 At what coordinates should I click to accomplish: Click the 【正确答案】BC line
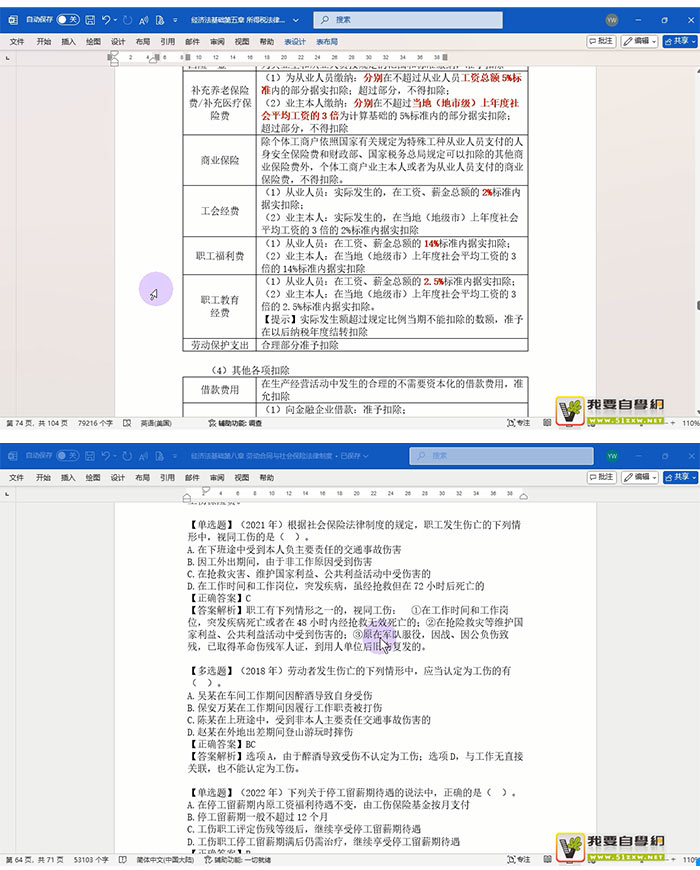[222, 744]
